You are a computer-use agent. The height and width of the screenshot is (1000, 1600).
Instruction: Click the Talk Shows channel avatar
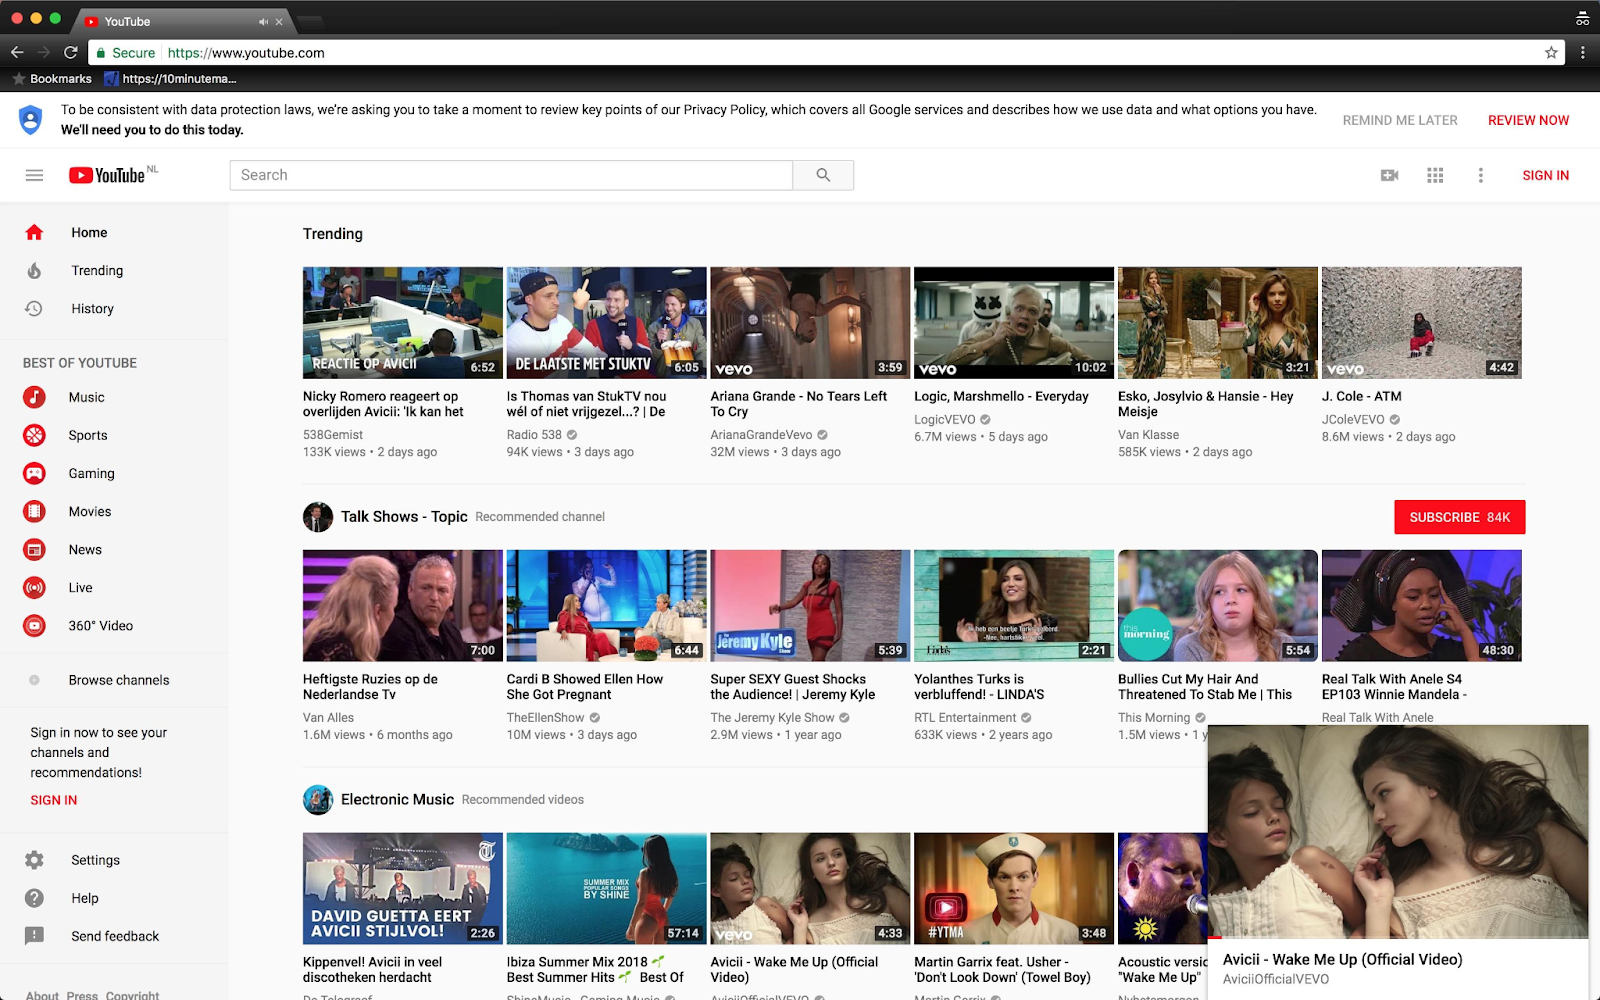(x=318, y=517)
